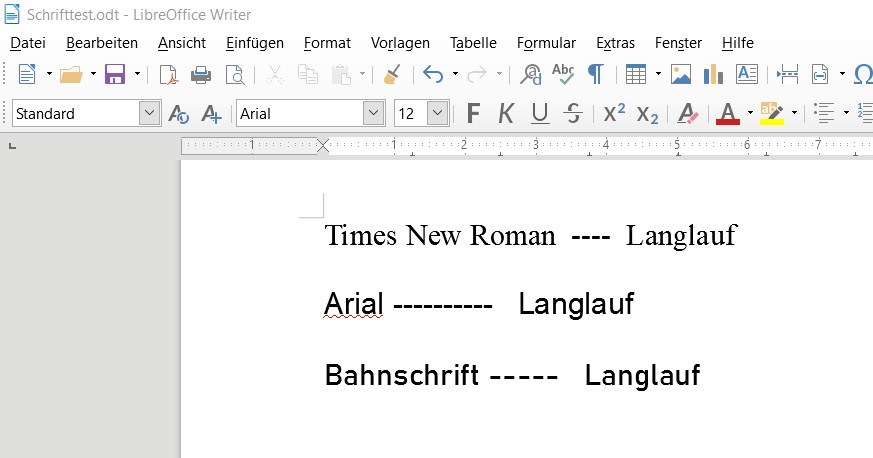Toggle formatting marks pilcrow icon
The width and height of the screenshot is (873, 458).
596,74
